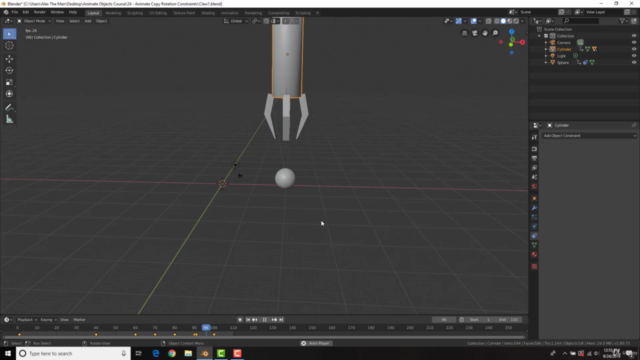Open the Object Constraints properties tab
The height and width of the screenshot is (360, 640).
pyautogui.click(x=534, y=236)
